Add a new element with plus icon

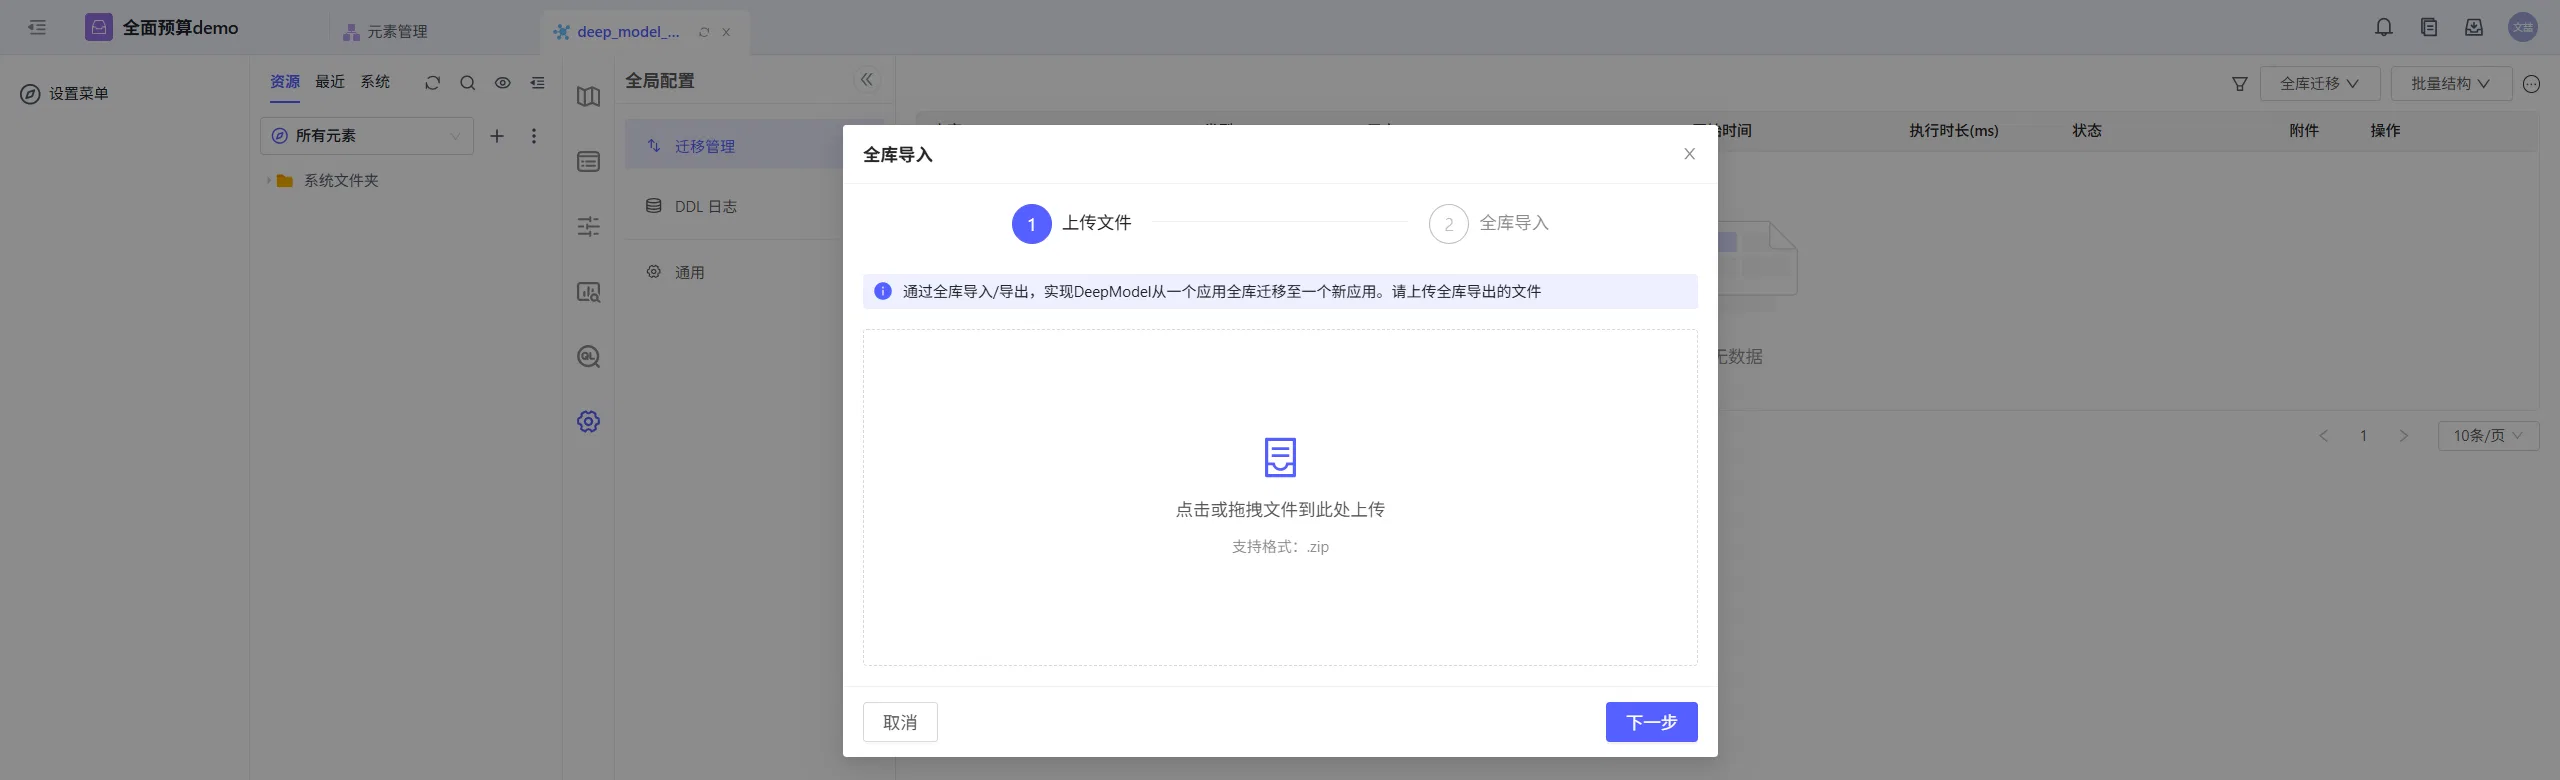(x=497, y=136)
